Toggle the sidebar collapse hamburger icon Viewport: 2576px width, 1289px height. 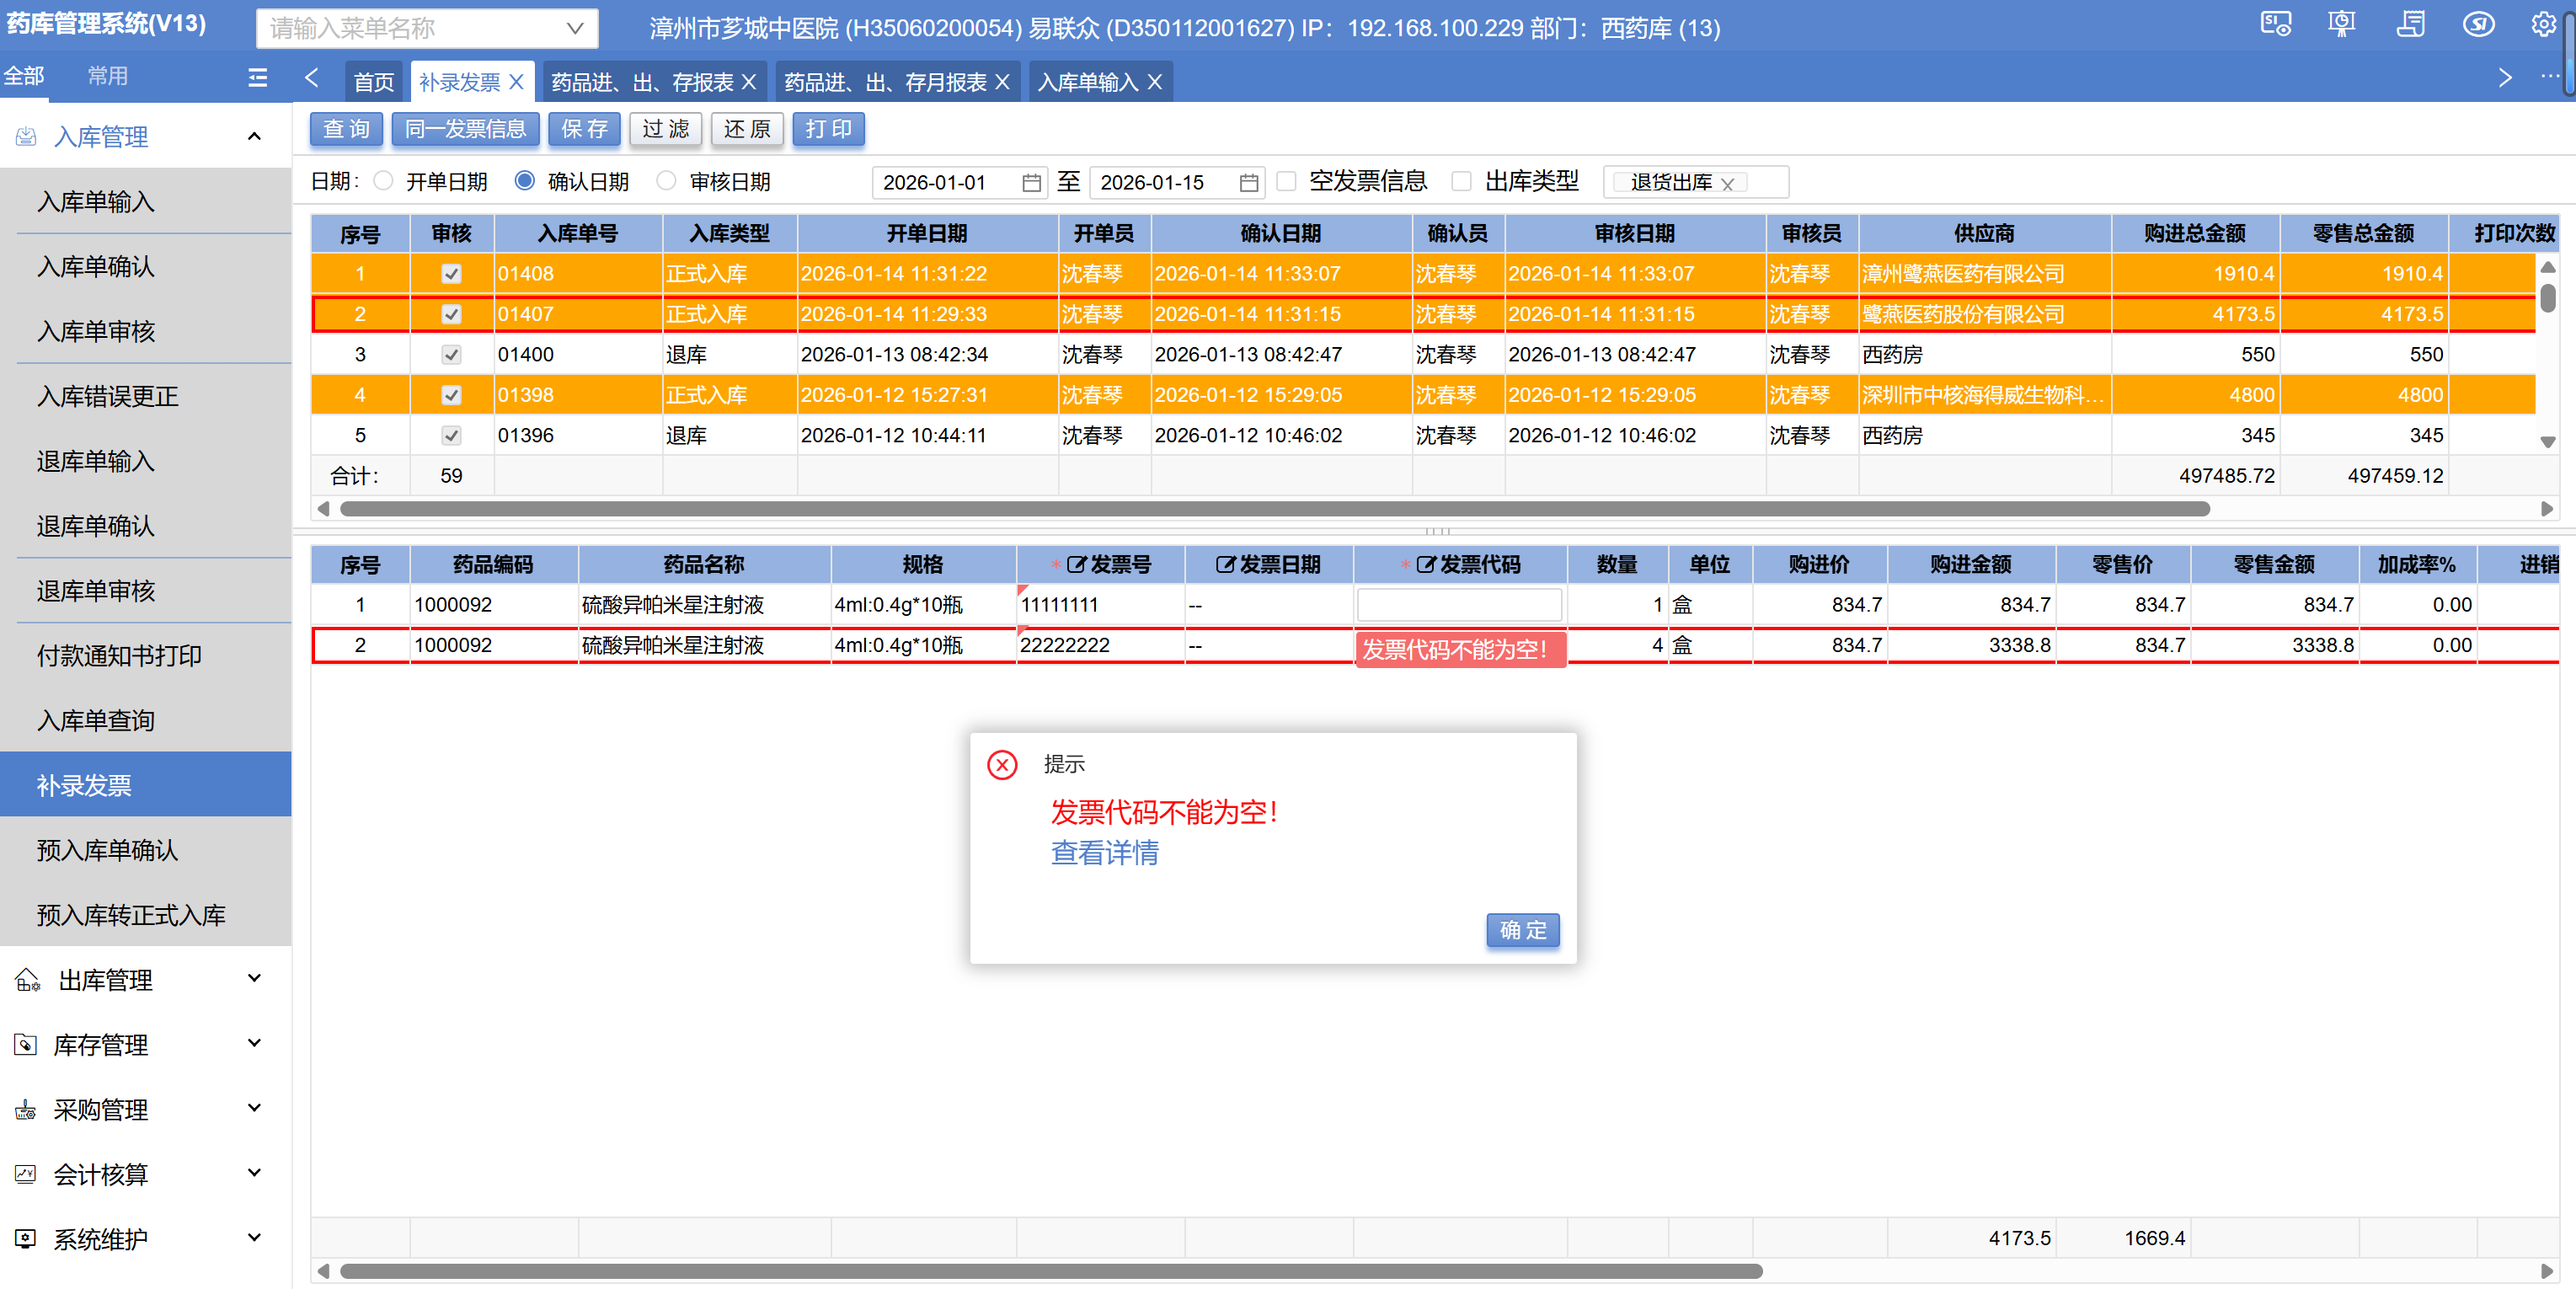(257, 77)
